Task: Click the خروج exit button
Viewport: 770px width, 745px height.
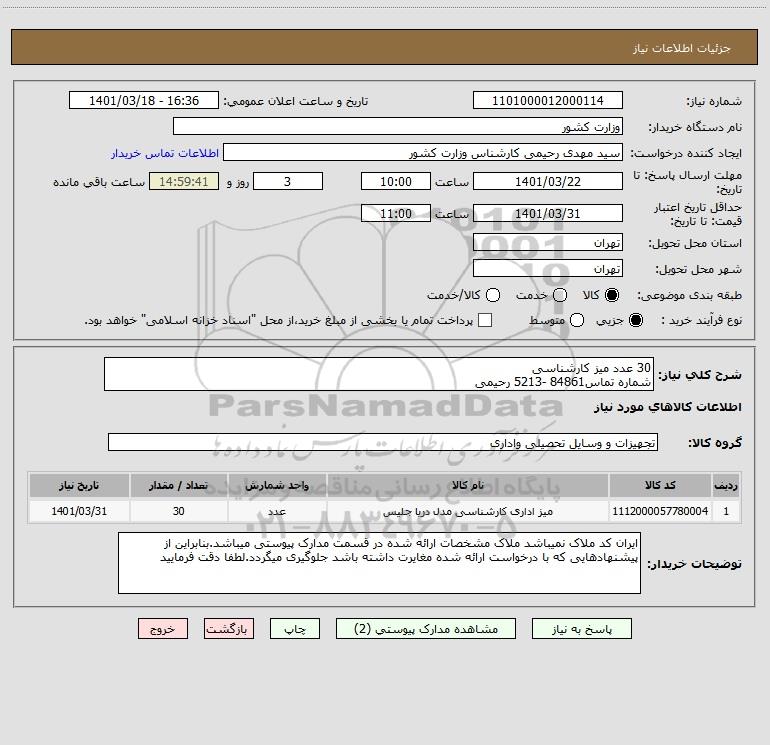Action: 163,629
